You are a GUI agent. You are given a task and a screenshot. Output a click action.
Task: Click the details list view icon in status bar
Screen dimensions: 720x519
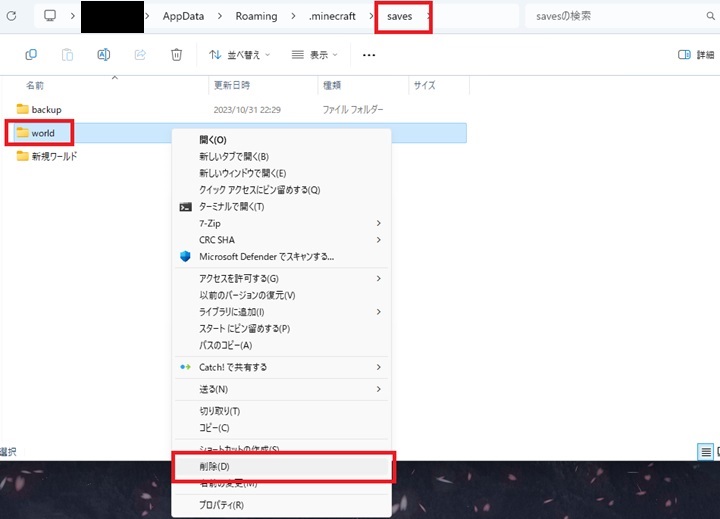705,452
